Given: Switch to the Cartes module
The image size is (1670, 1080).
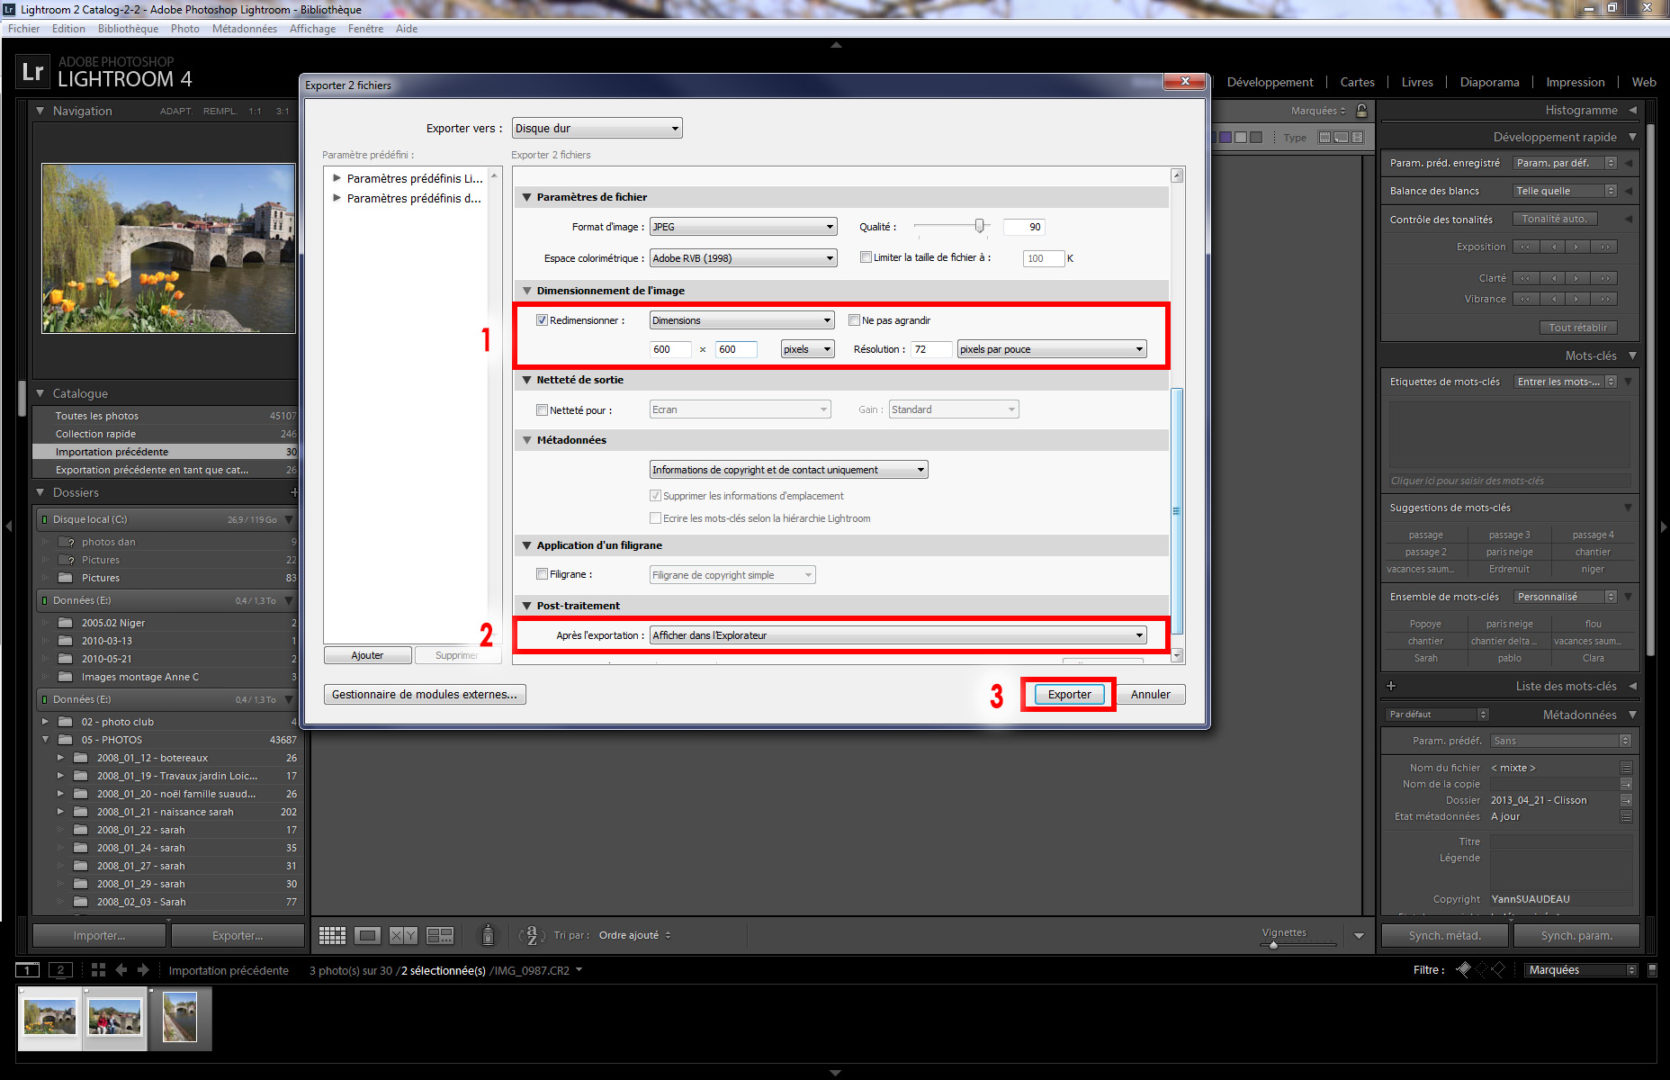Looking at the screenshot, I should pyautogui.click(x=1357, y=82).
